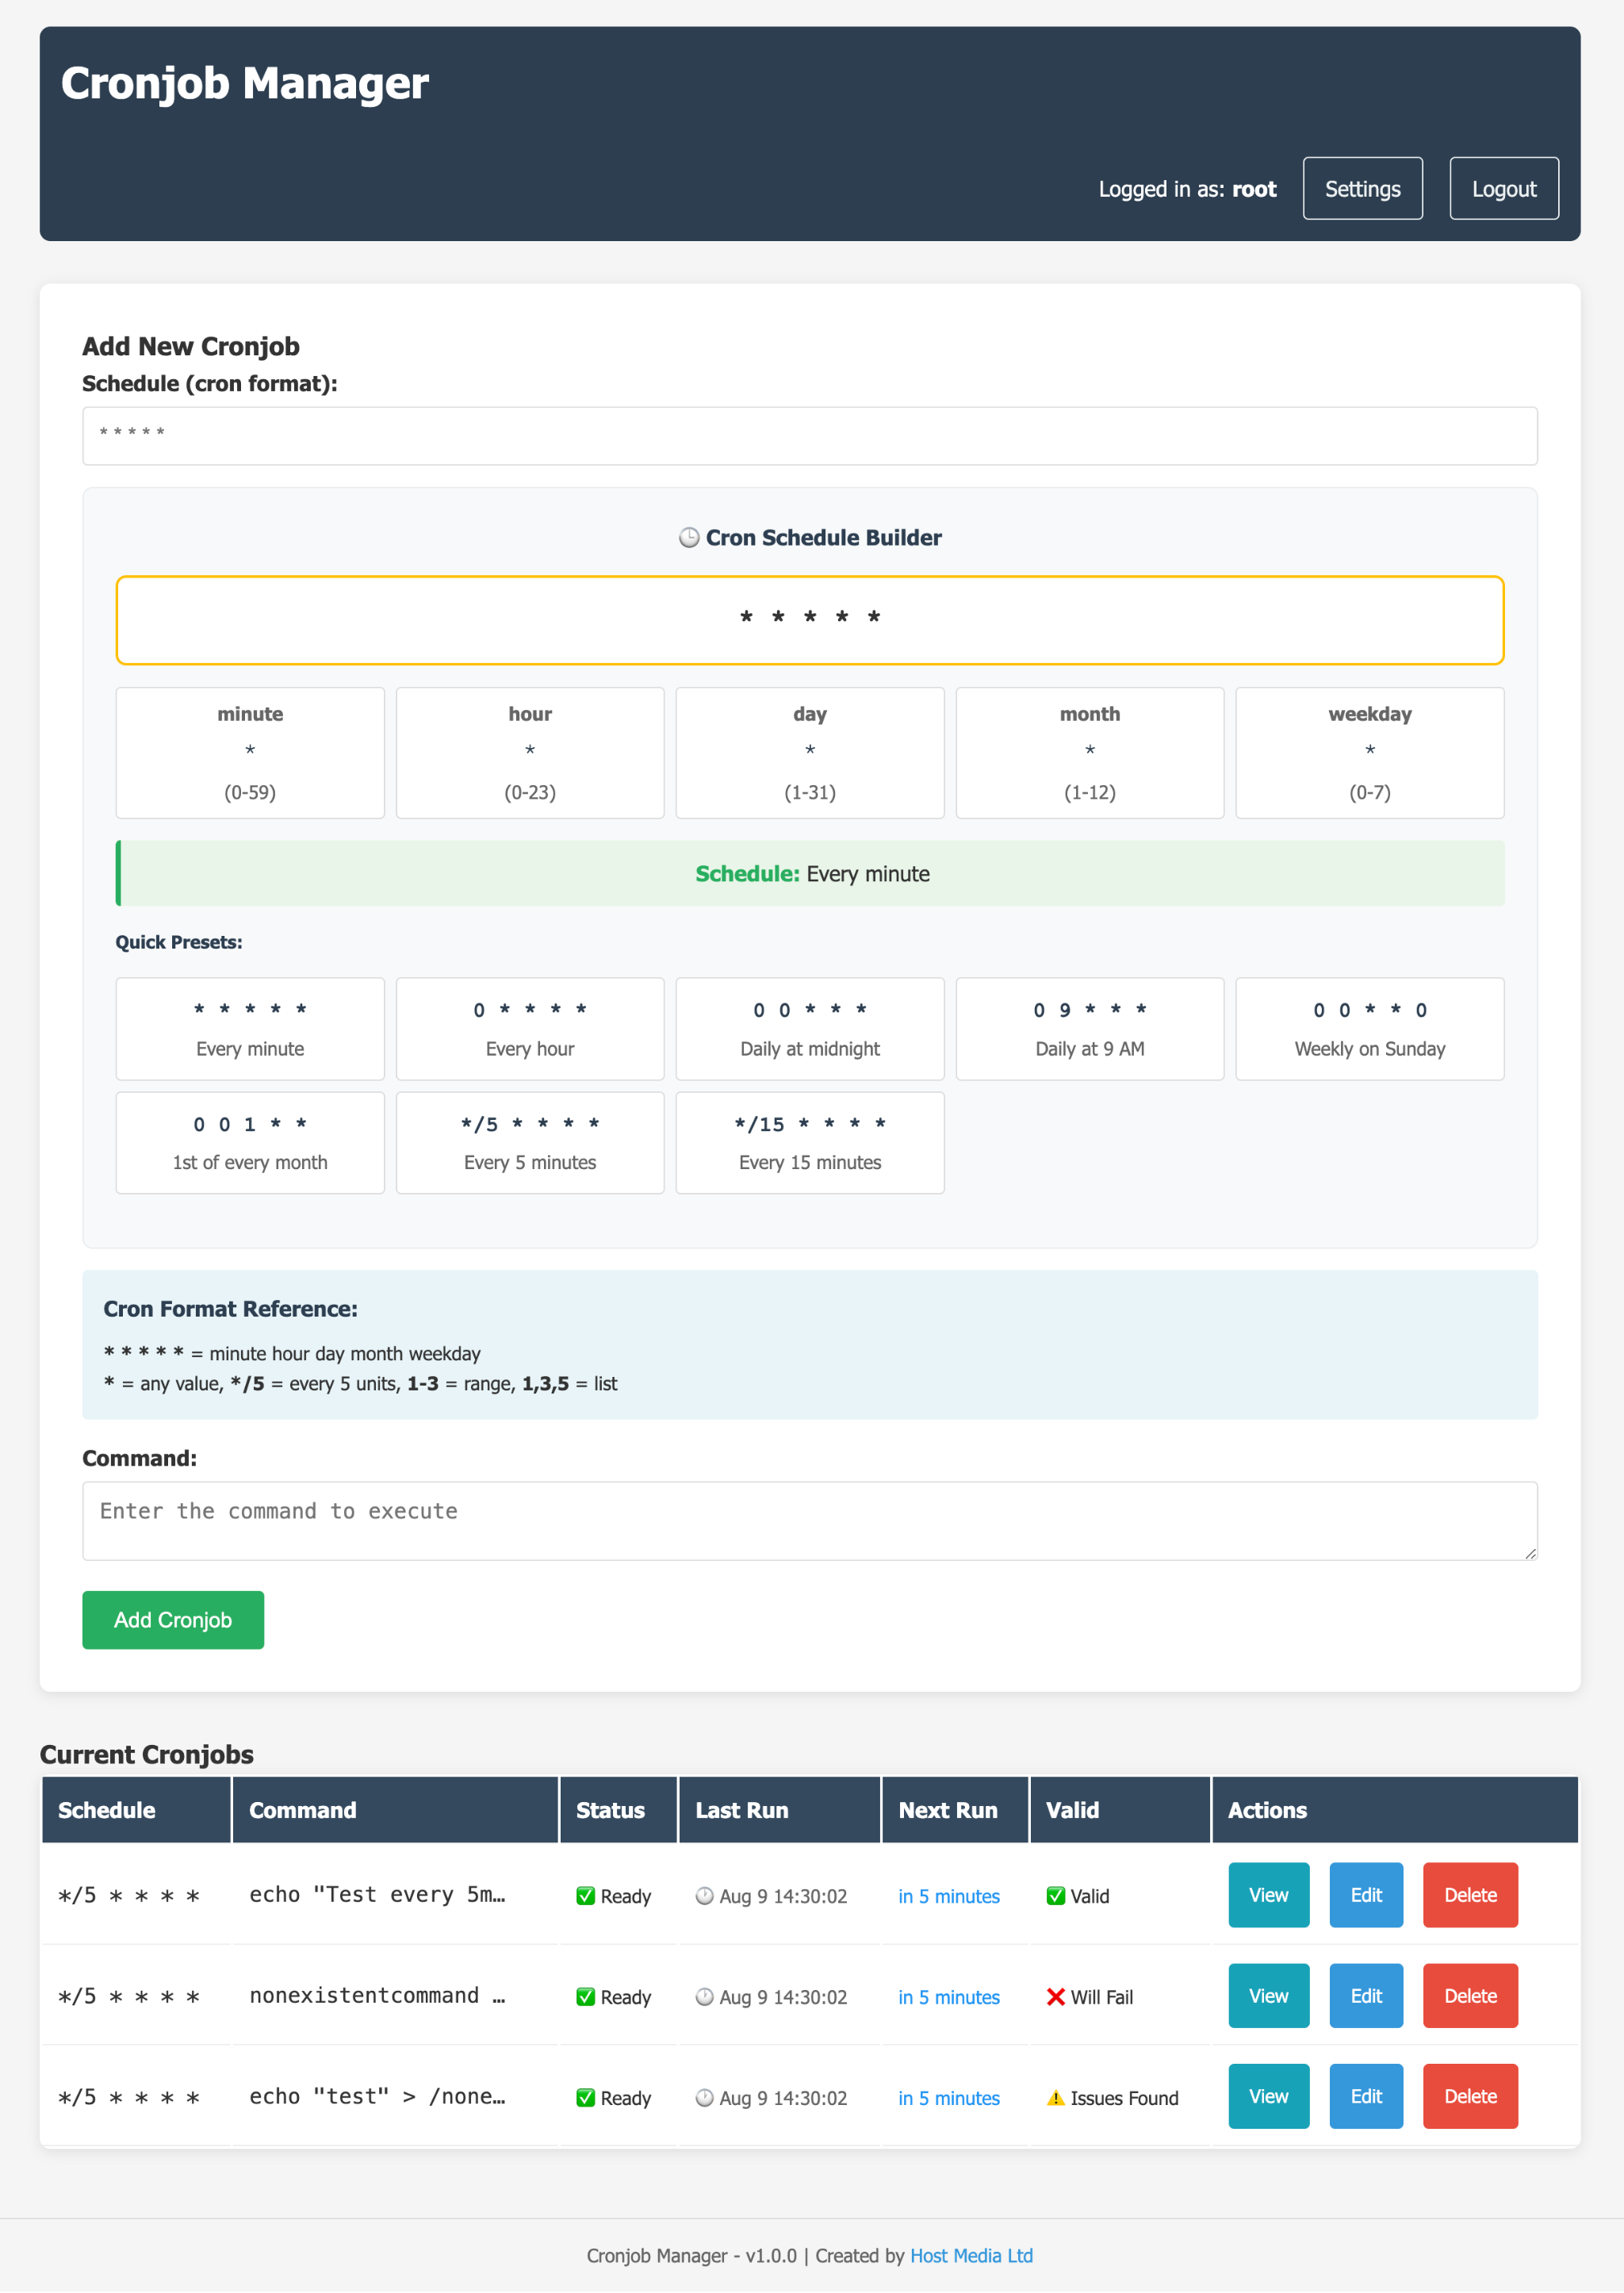Select the Every 5 minutes preset
Viewport: 1624px width, 2293px height.
[529, 1142]
